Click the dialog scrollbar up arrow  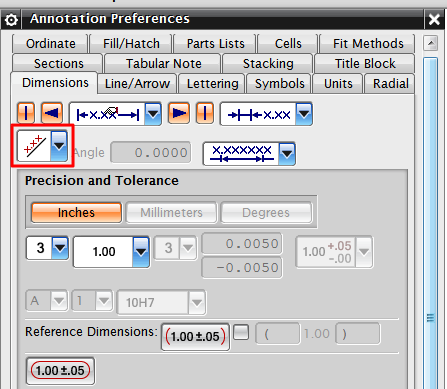[431, 43]
